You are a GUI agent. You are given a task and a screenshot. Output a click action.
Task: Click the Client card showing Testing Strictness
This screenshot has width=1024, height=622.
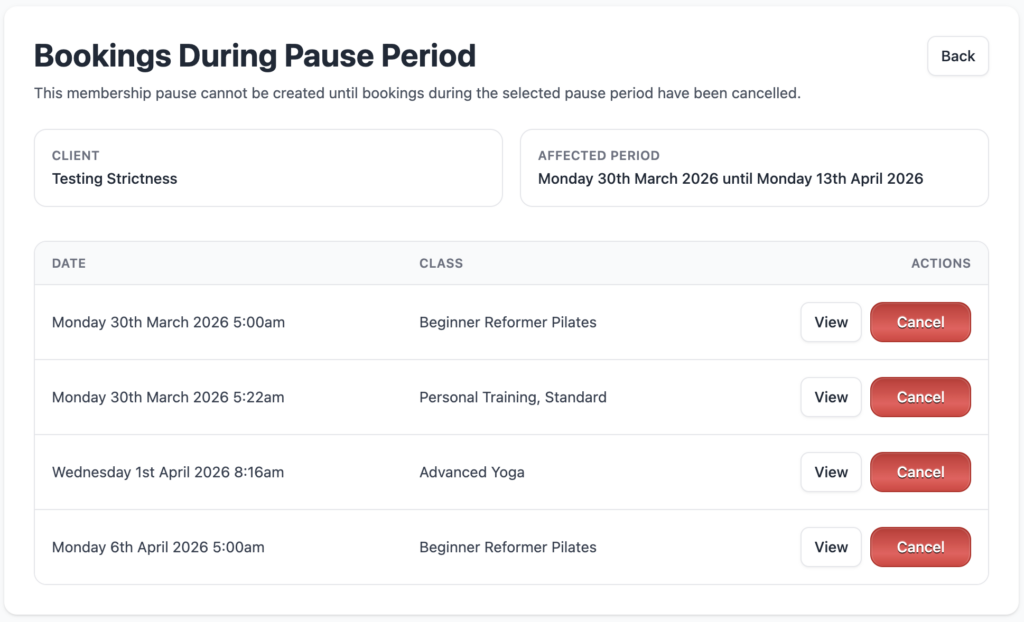click(x=268, y=168)
